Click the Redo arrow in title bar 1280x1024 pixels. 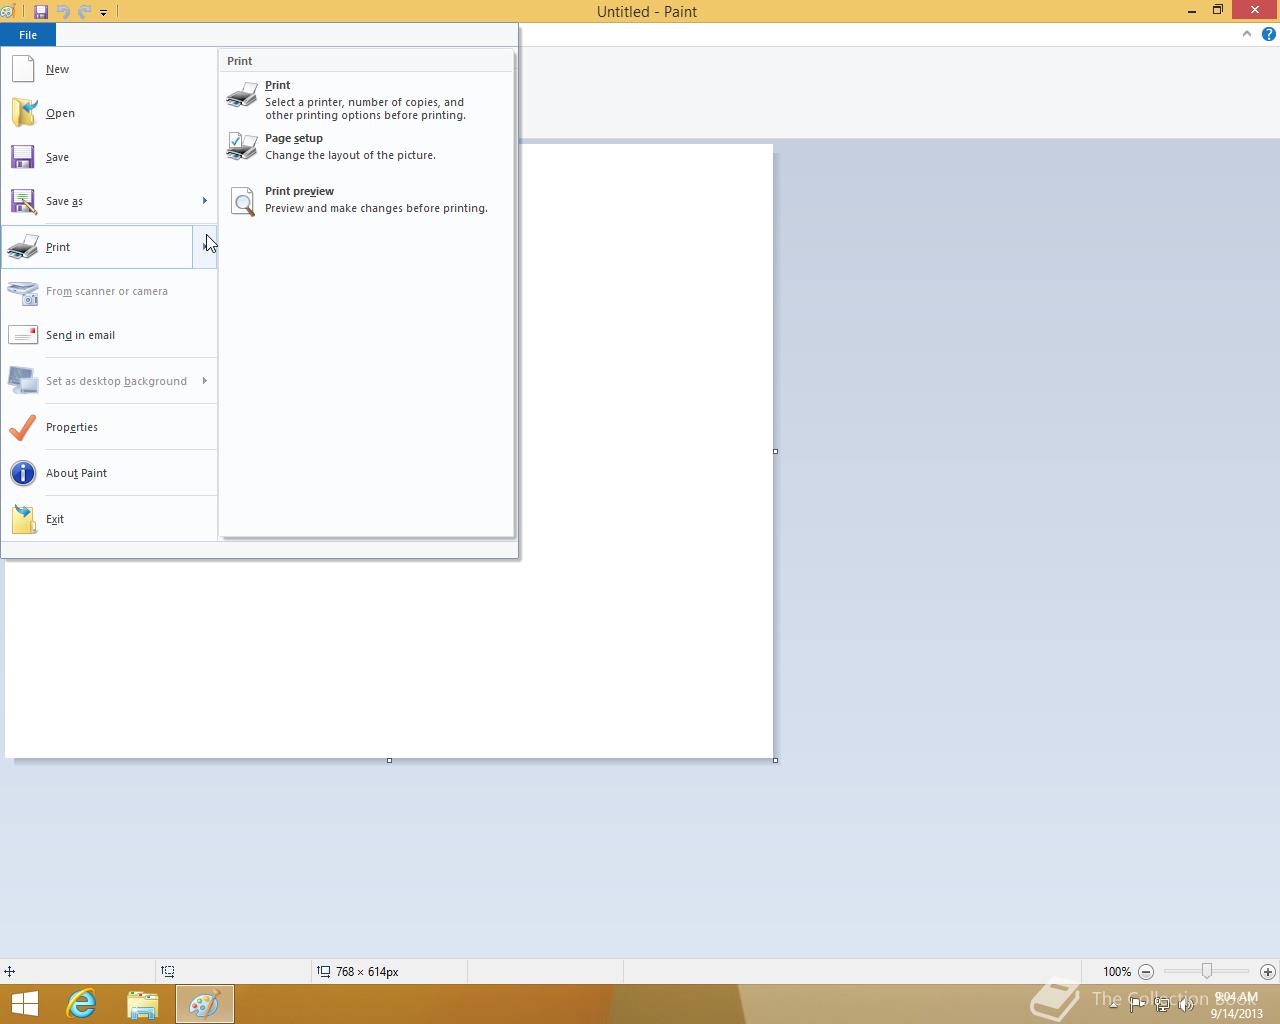(84, 12)
